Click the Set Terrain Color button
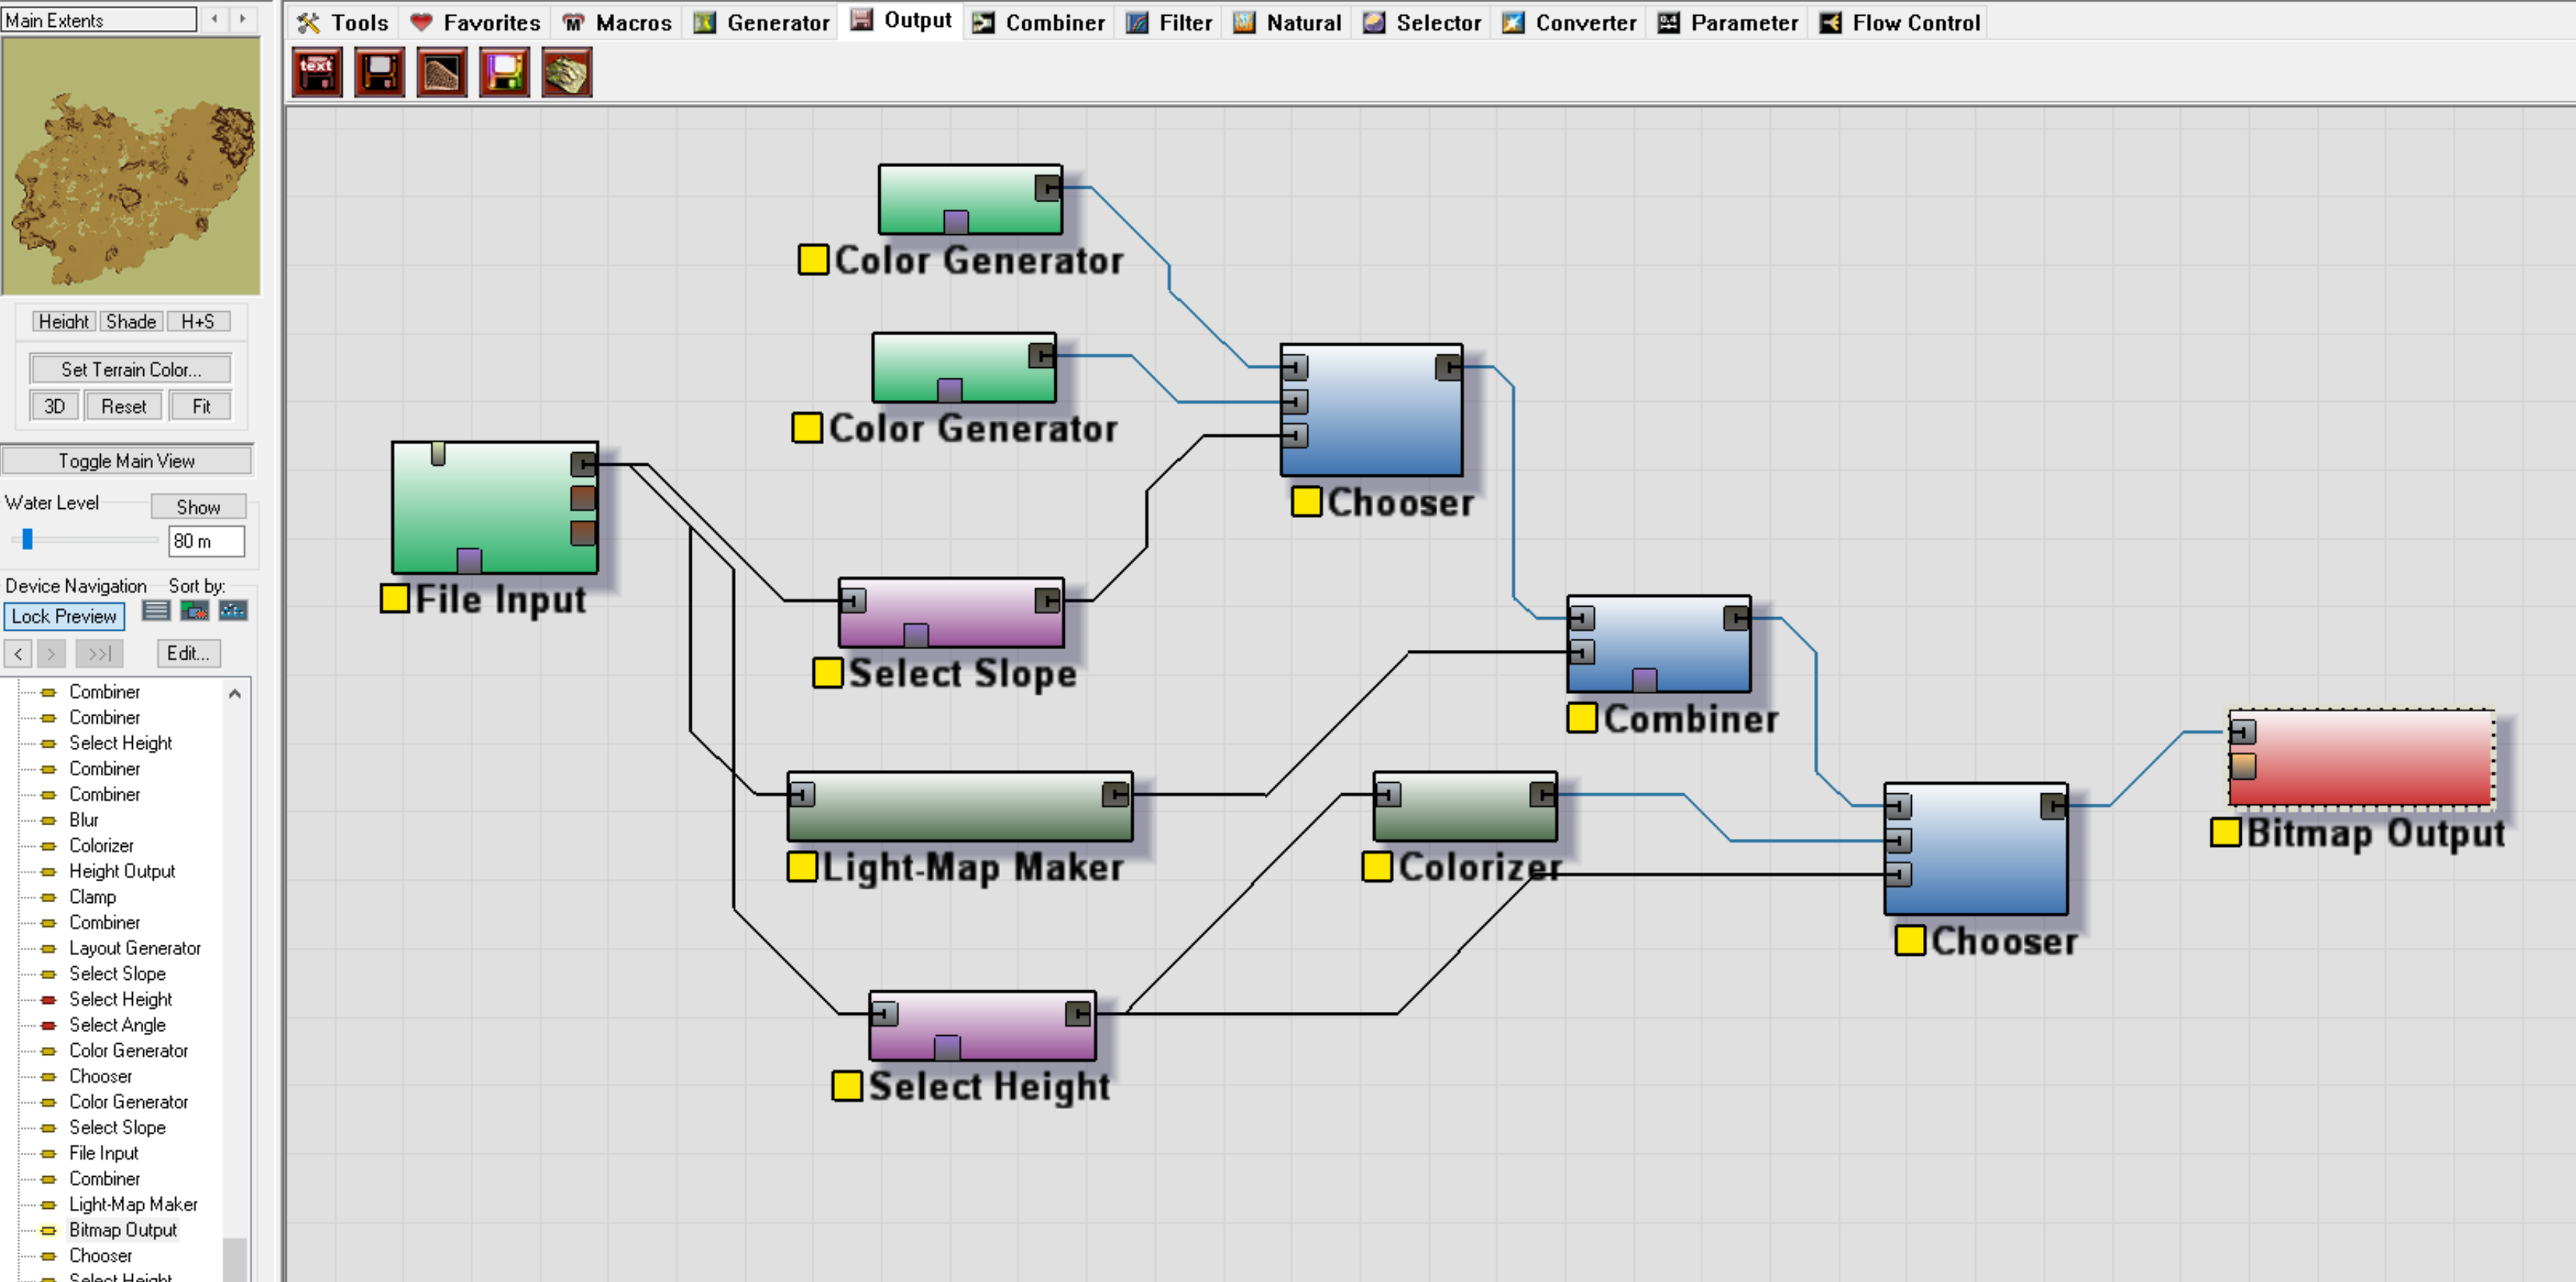The width and height of the screenshot is (2576, 1282). (130, 369)
